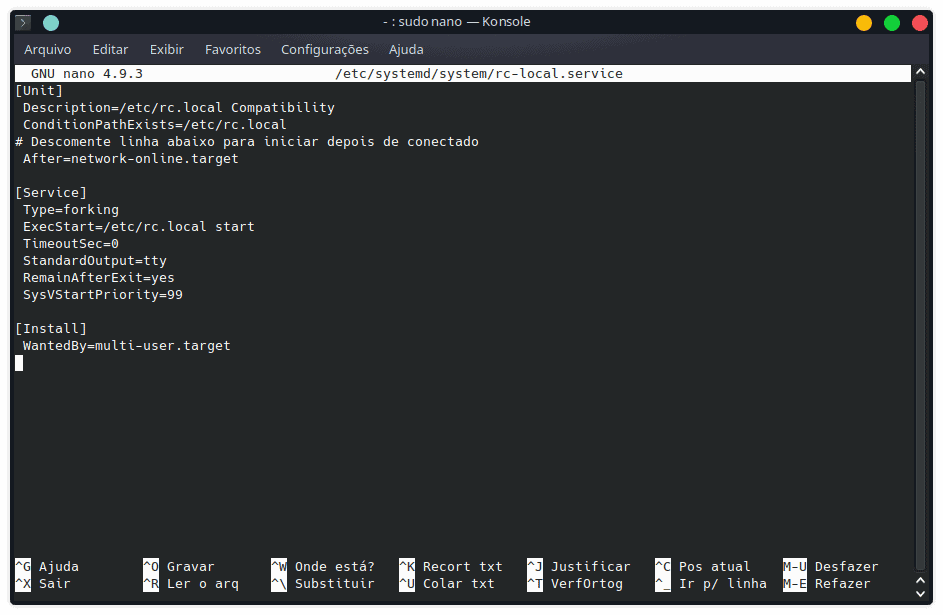This screenshot has width=943, height=615.
Task: Open the Ajuda menu
Action: pos(406,50)
